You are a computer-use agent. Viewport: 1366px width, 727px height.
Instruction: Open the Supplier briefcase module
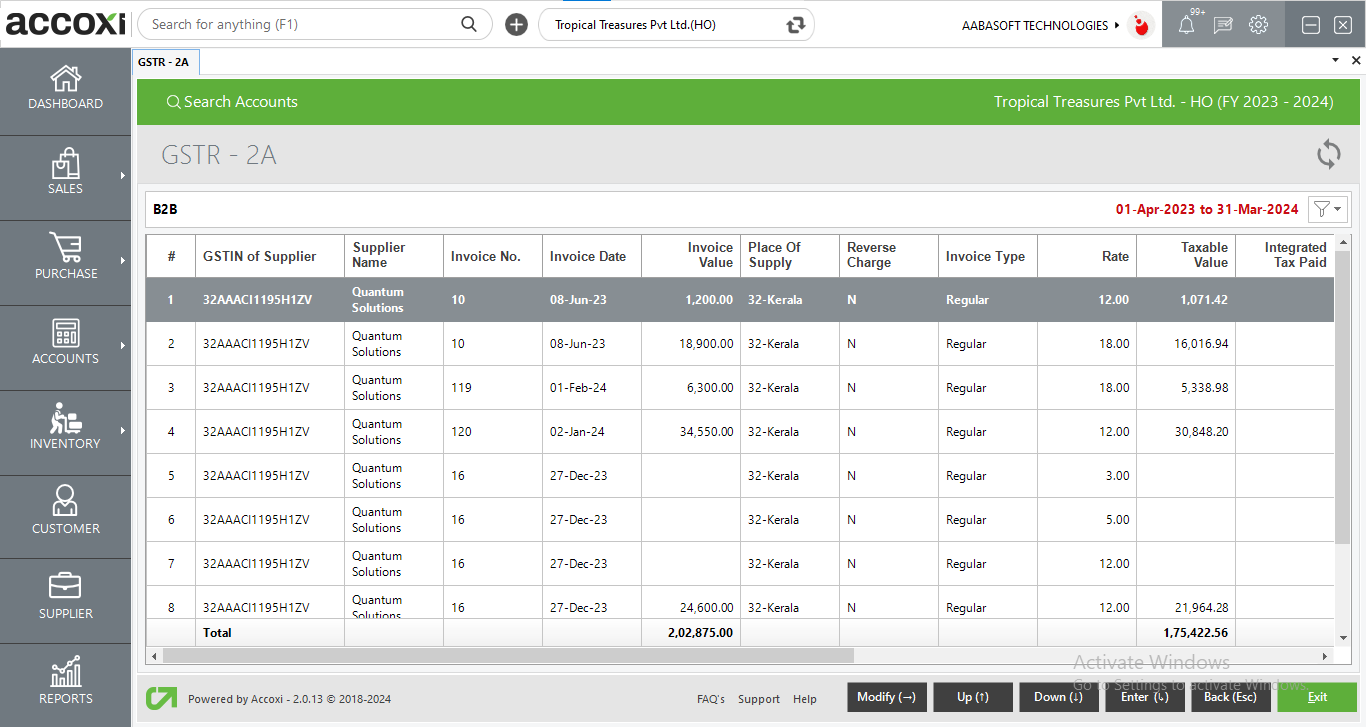pyautogui.click(x=66, y=586)
